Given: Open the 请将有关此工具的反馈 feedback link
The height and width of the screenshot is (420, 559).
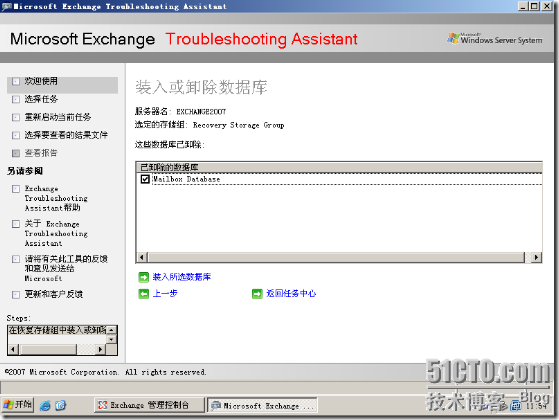Looking at the screenshot, I should [66, 268].
